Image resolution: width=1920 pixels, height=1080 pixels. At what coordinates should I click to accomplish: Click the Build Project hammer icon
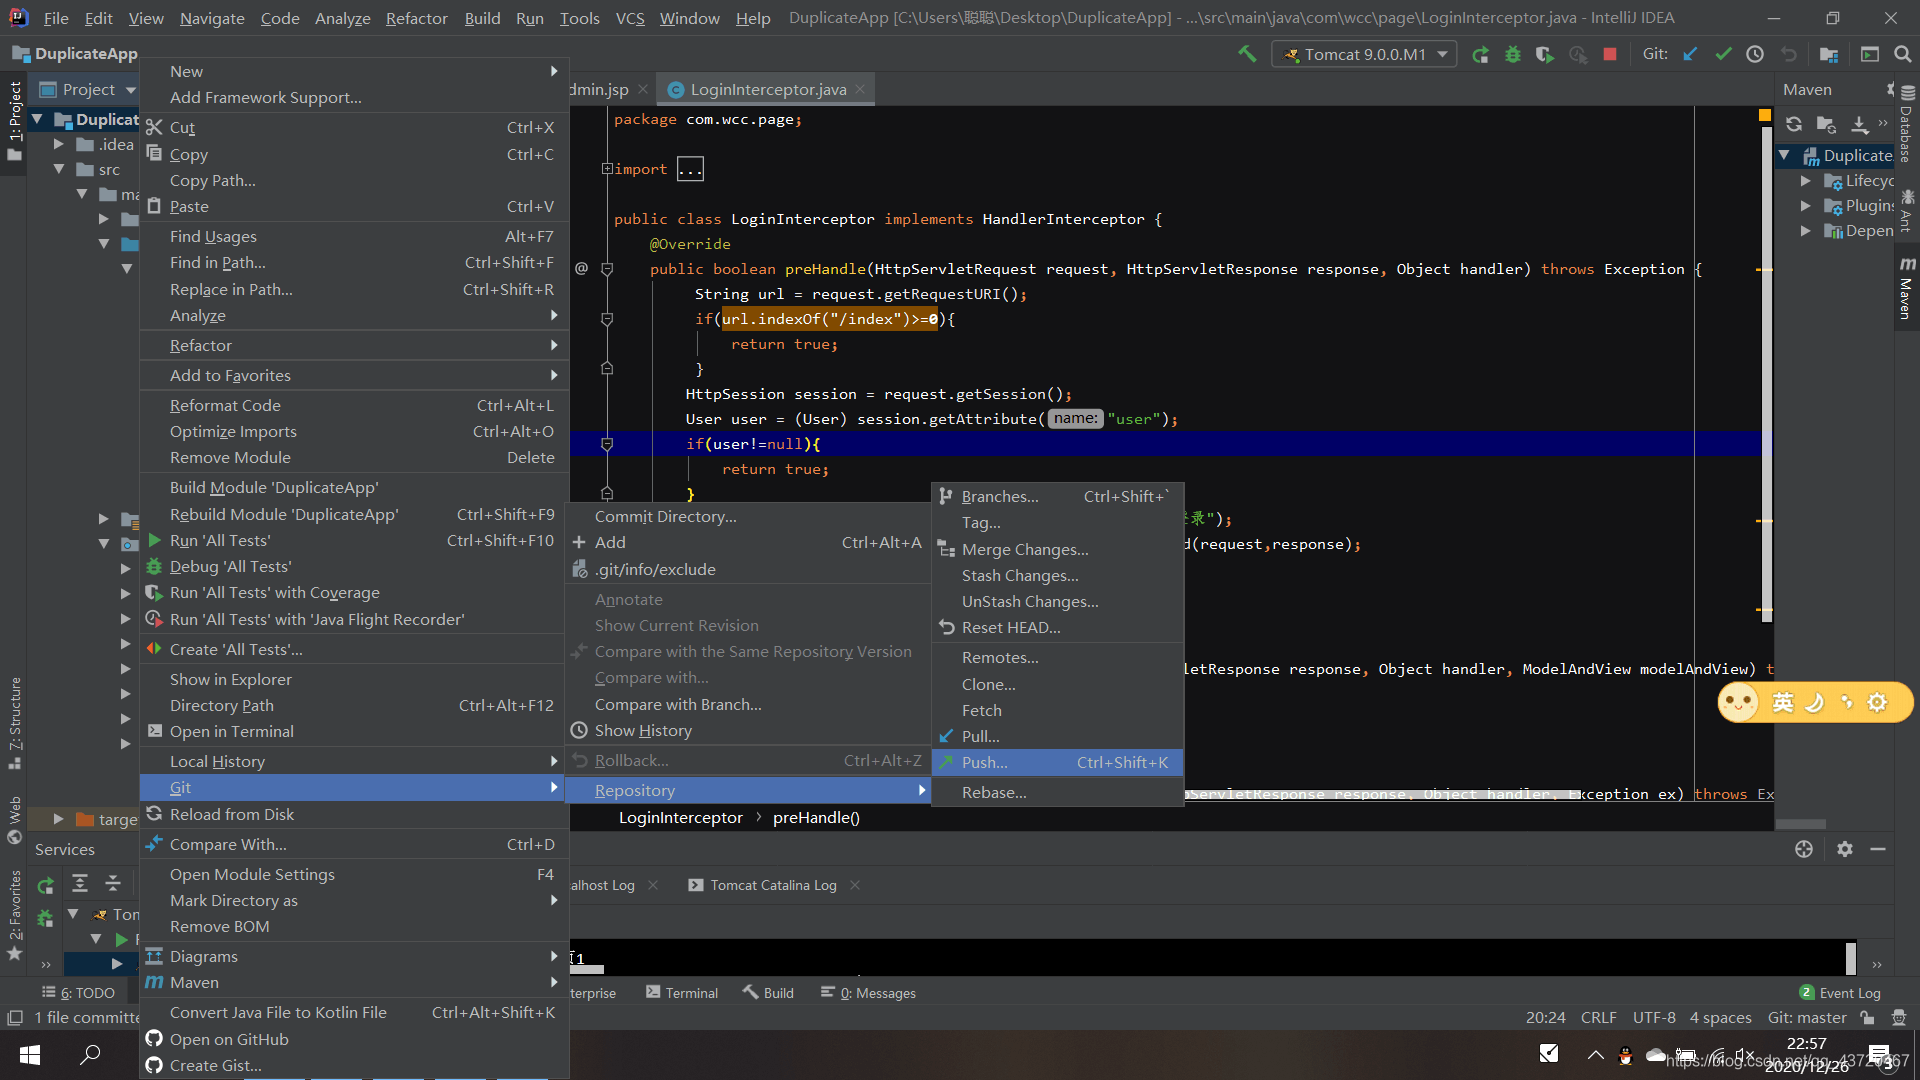pyautogui.click(x=1247, y=54)
